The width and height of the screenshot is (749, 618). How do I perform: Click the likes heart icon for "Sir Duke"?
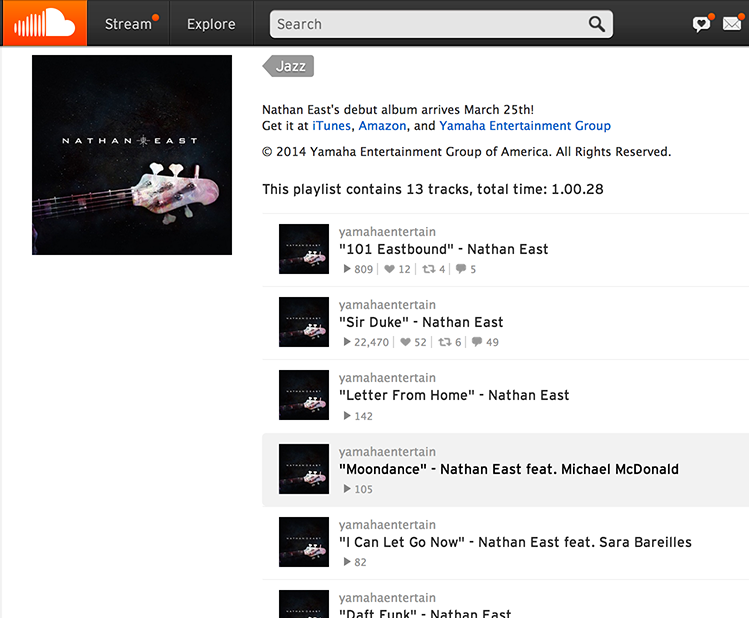click(406, 342)
